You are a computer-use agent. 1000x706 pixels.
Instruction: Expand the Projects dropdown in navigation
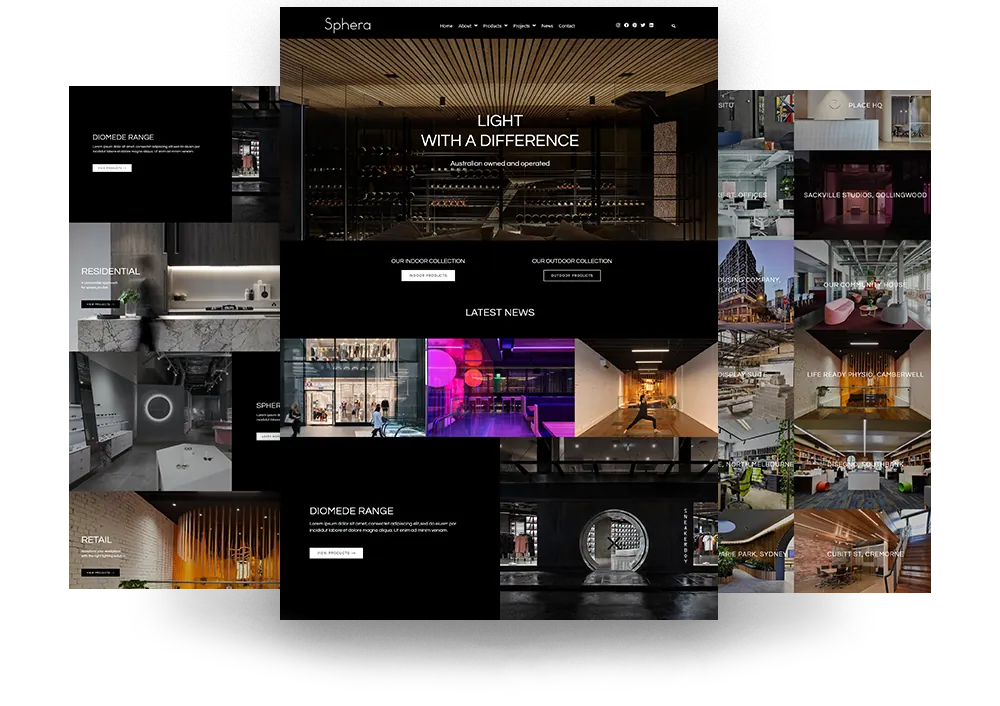[524, 26]
